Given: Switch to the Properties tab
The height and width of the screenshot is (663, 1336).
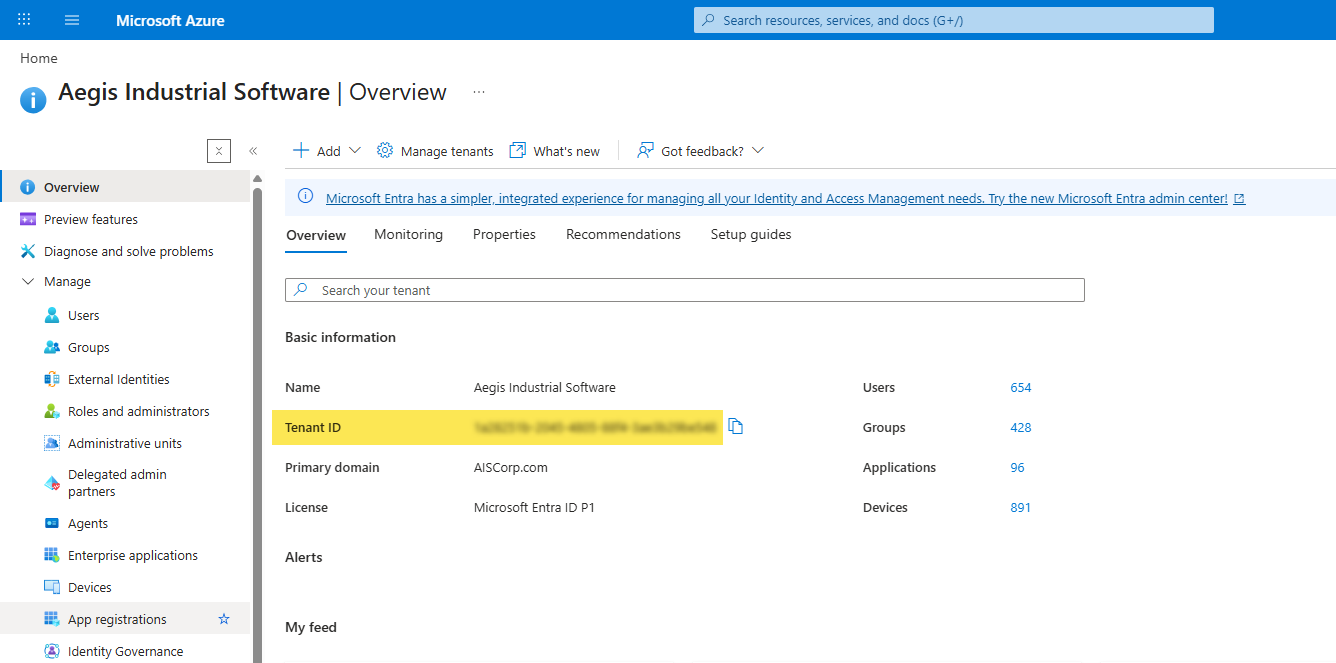Looking at the screenshot, I should (x=504, y=234).
